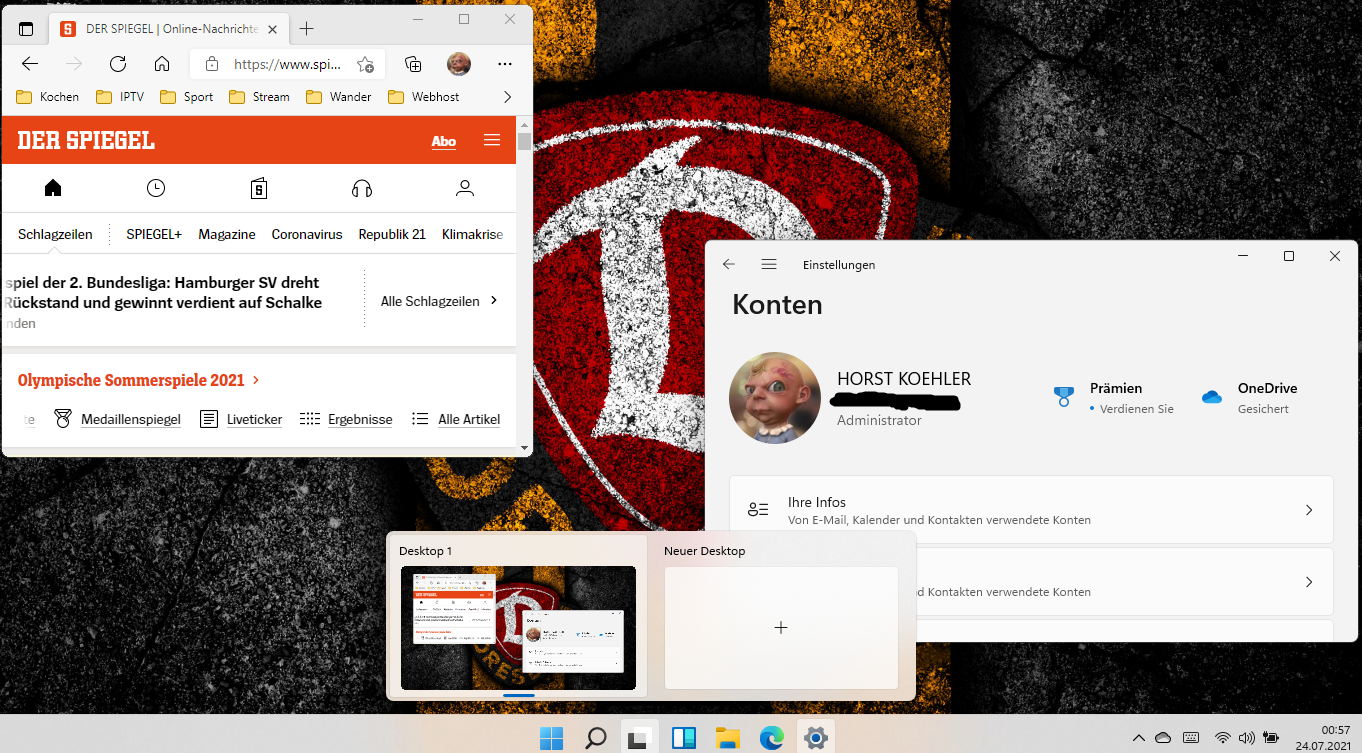
Task: Add this page to favorites star
Action: click(x=365, y=64)
